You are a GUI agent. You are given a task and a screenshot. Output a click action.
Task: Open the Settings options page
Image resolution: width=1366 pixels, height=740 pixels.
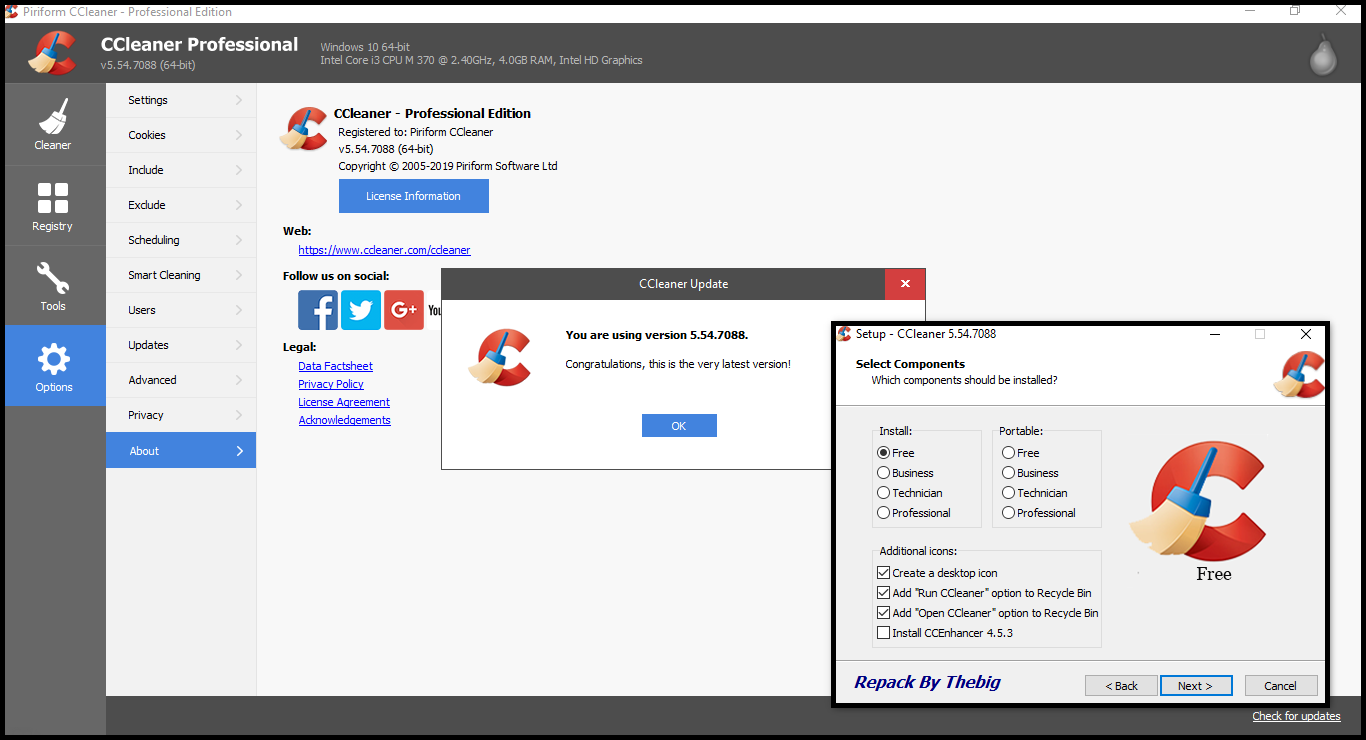coord(181,100)
